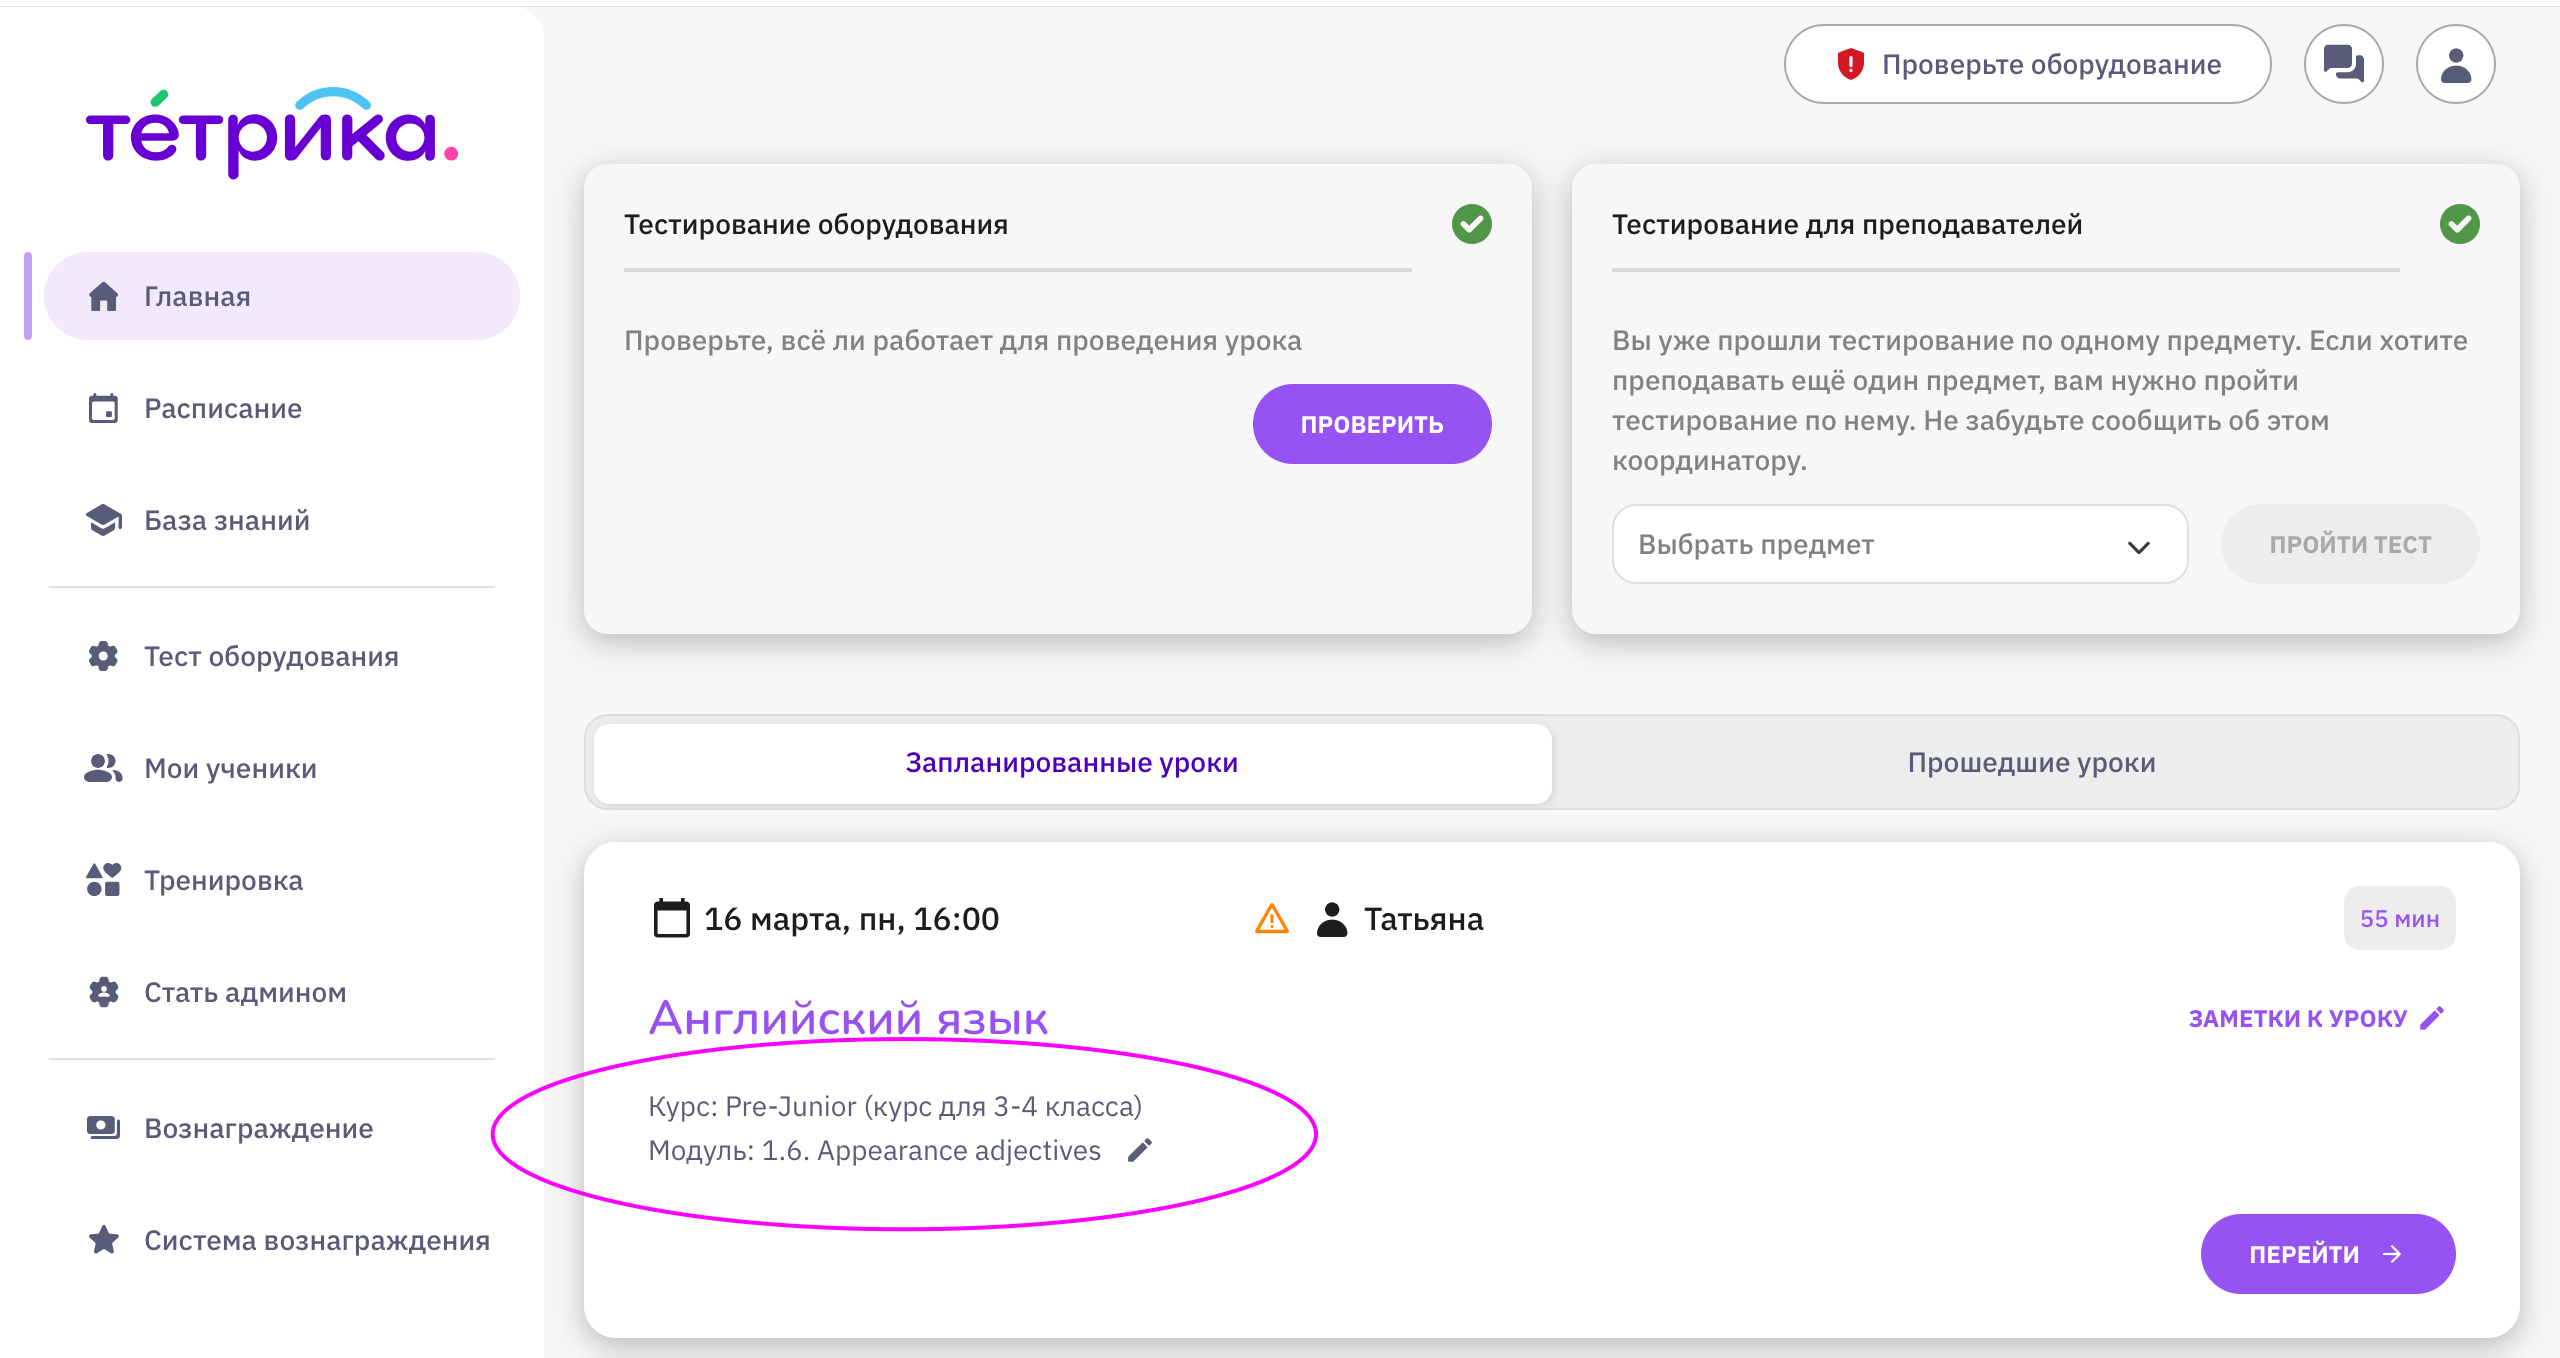Click the calendar icon beside lesson date
The image size is (2560, 1358).
tap(671, 919)
